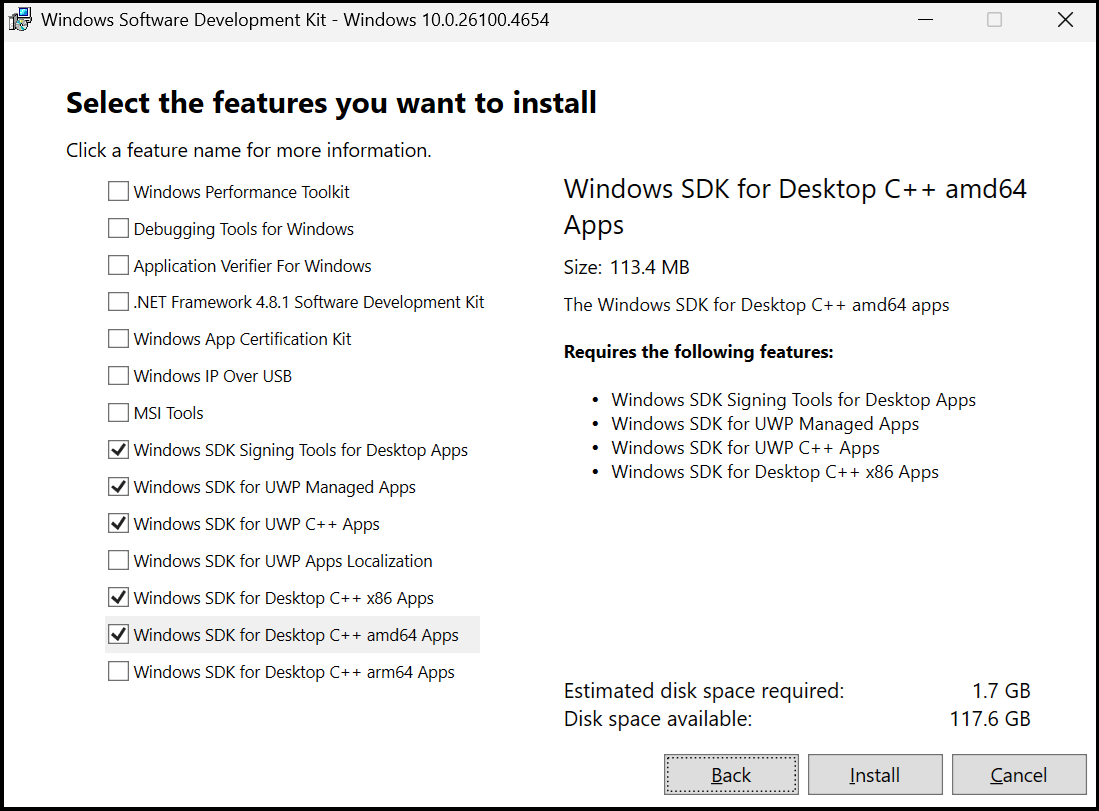Select Windows App Certification Kit checkbox
Image resolution: width=1099 pixels, height=811 pixels.
pos(118,339)
